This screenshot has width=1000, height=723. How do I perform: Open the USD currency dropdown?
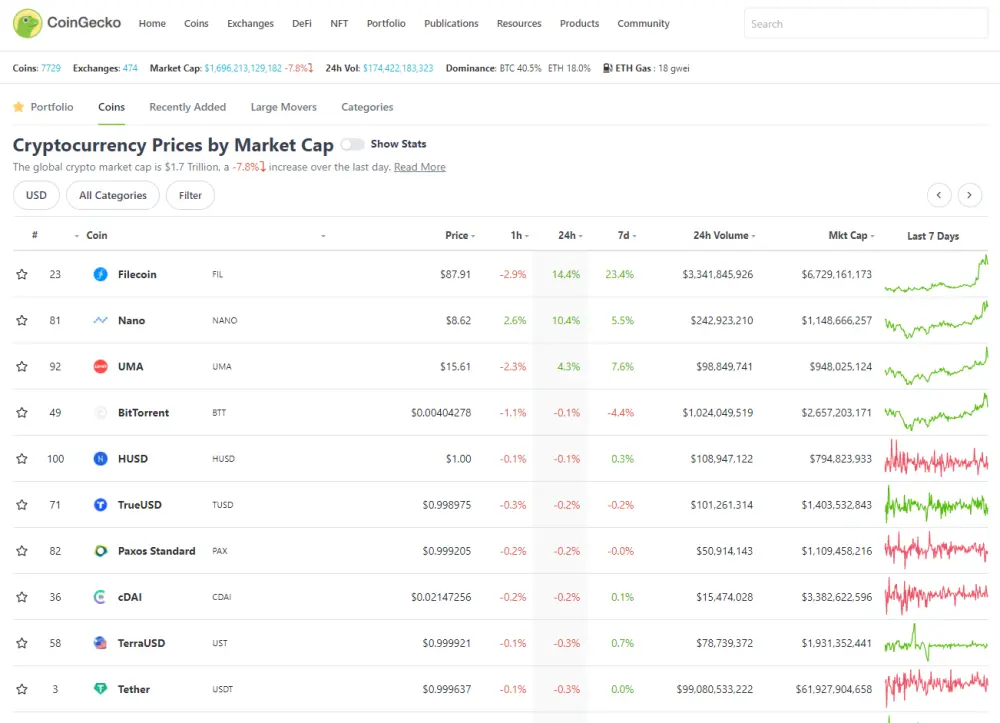(x=36, y=195)
